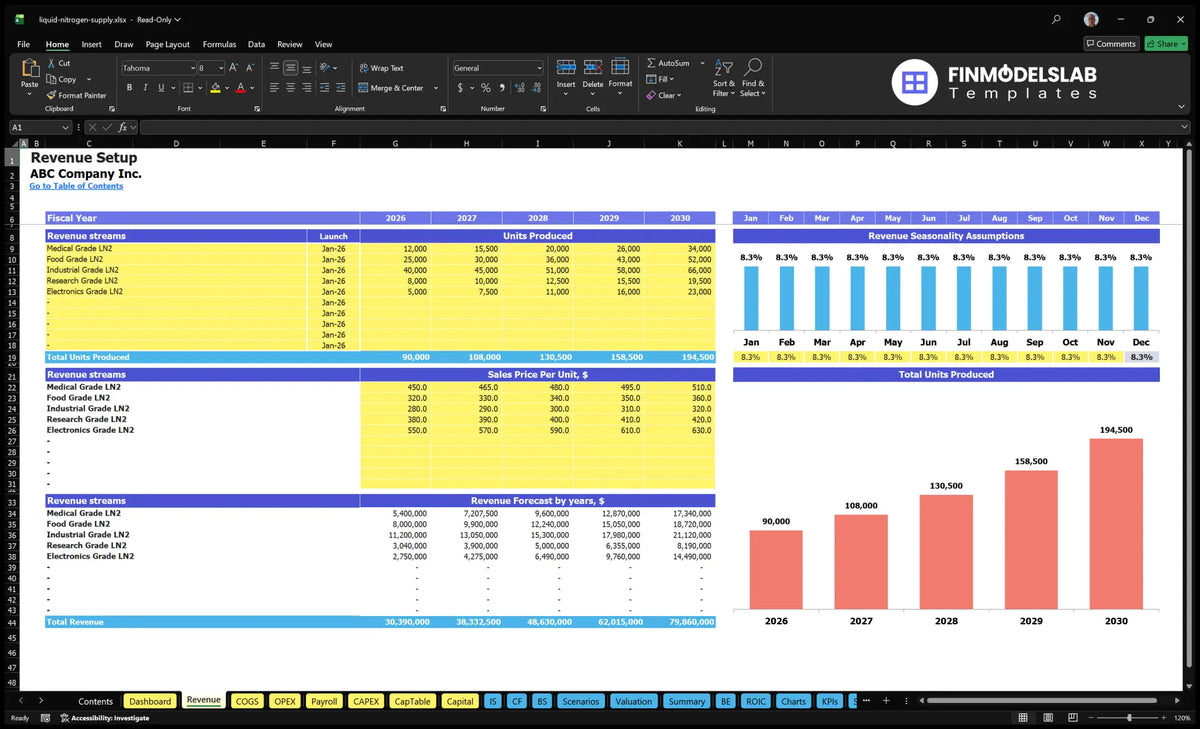Toggle Merge & Center on selection
The height and width of the screenshot is (729, 1200).
(x=391, y=88)
